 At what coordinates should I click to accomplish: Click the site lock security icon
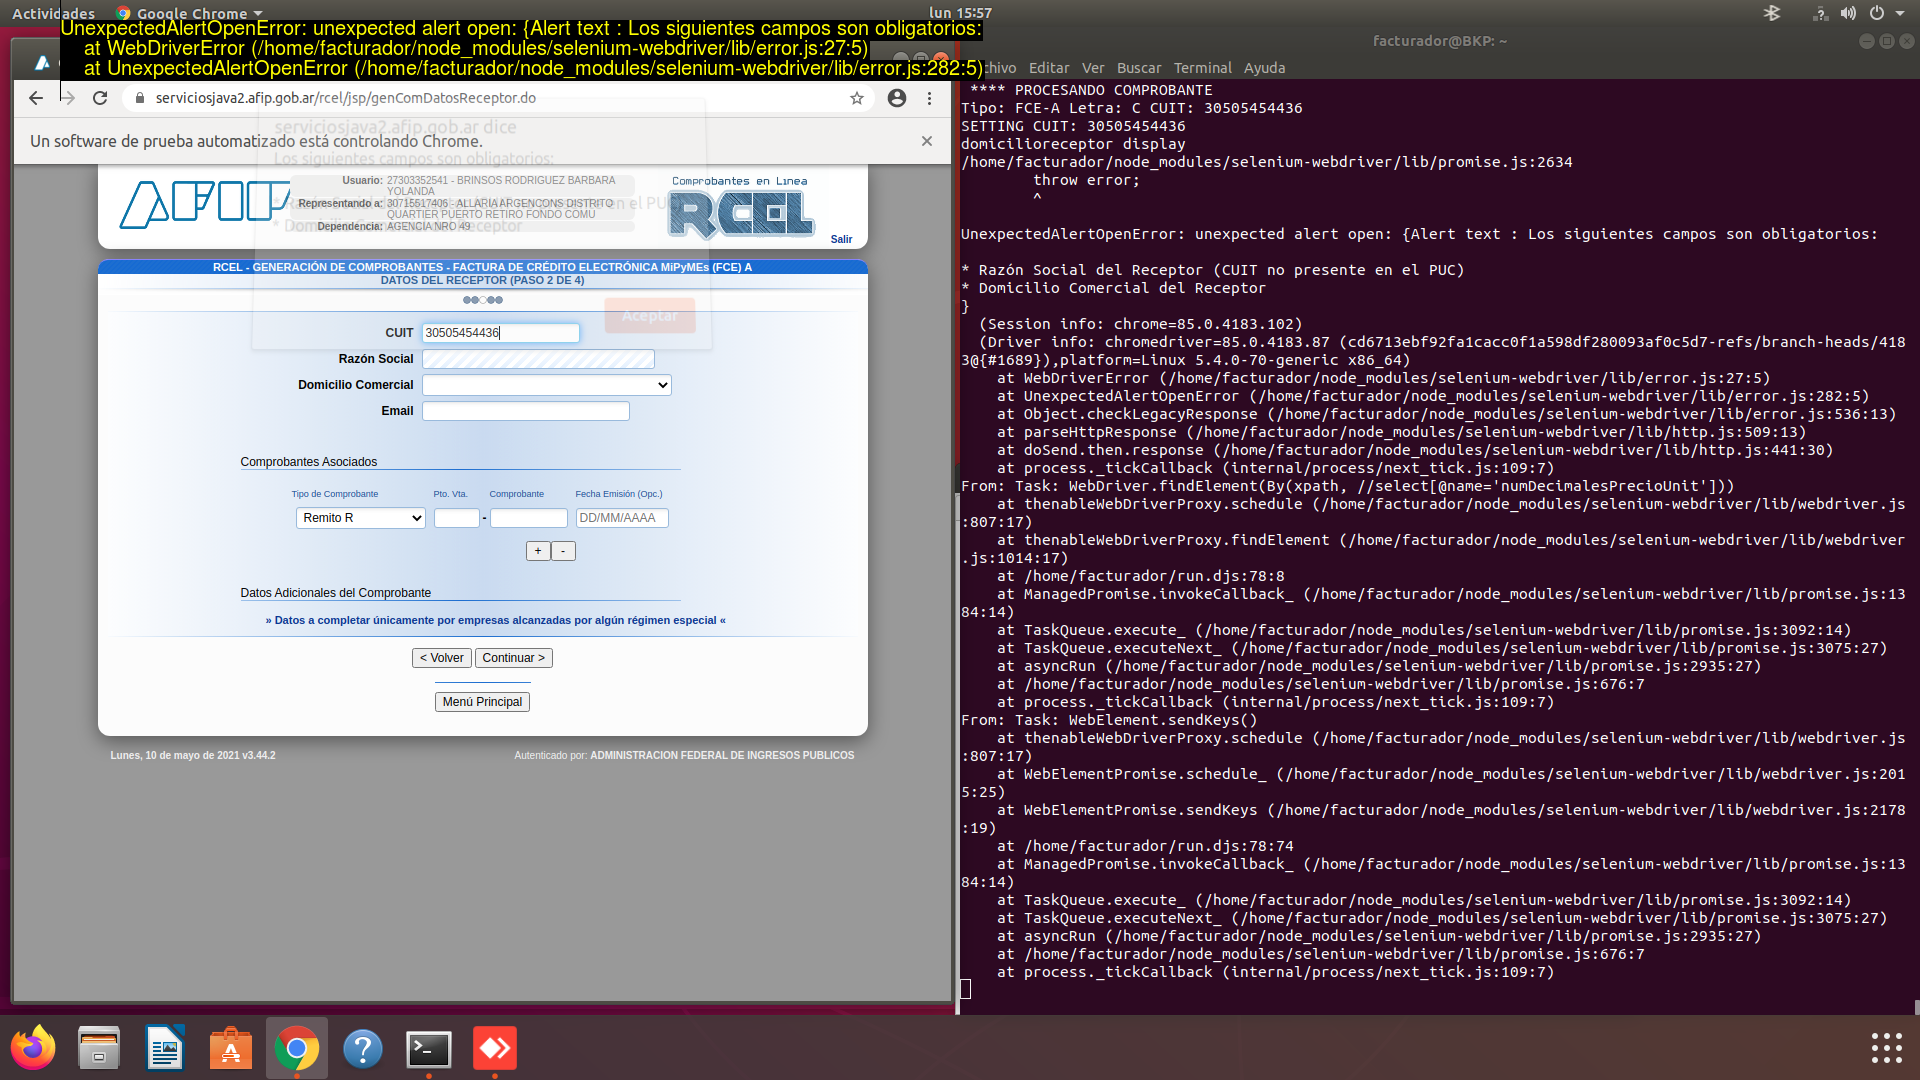click(x=139, y=98)
